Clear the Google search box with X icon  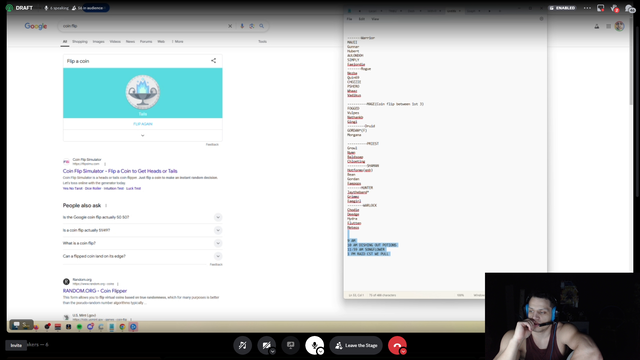tap(230, 26)
